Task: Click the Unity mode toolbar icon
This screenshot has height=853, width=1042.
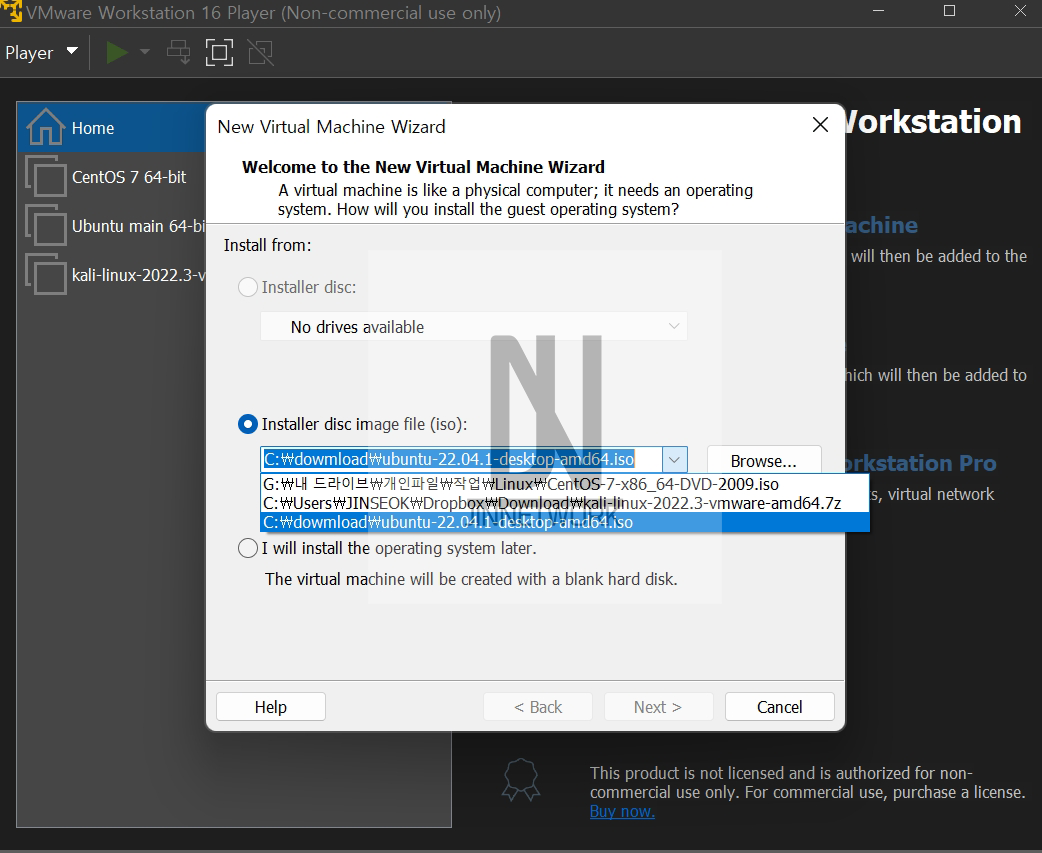Action: (260, 52)
